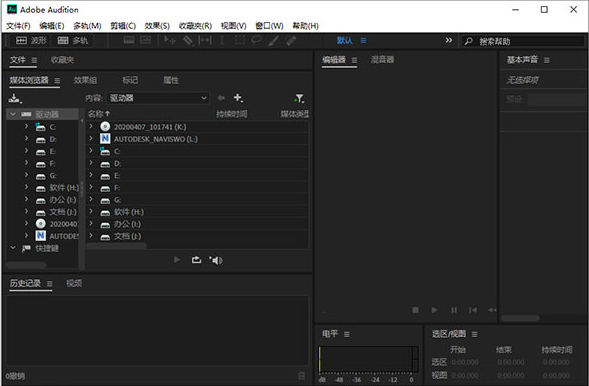The height and width of the screenshot is (386, 589).
Task: Expand C: drive in left tree
Action: [26, 127]
